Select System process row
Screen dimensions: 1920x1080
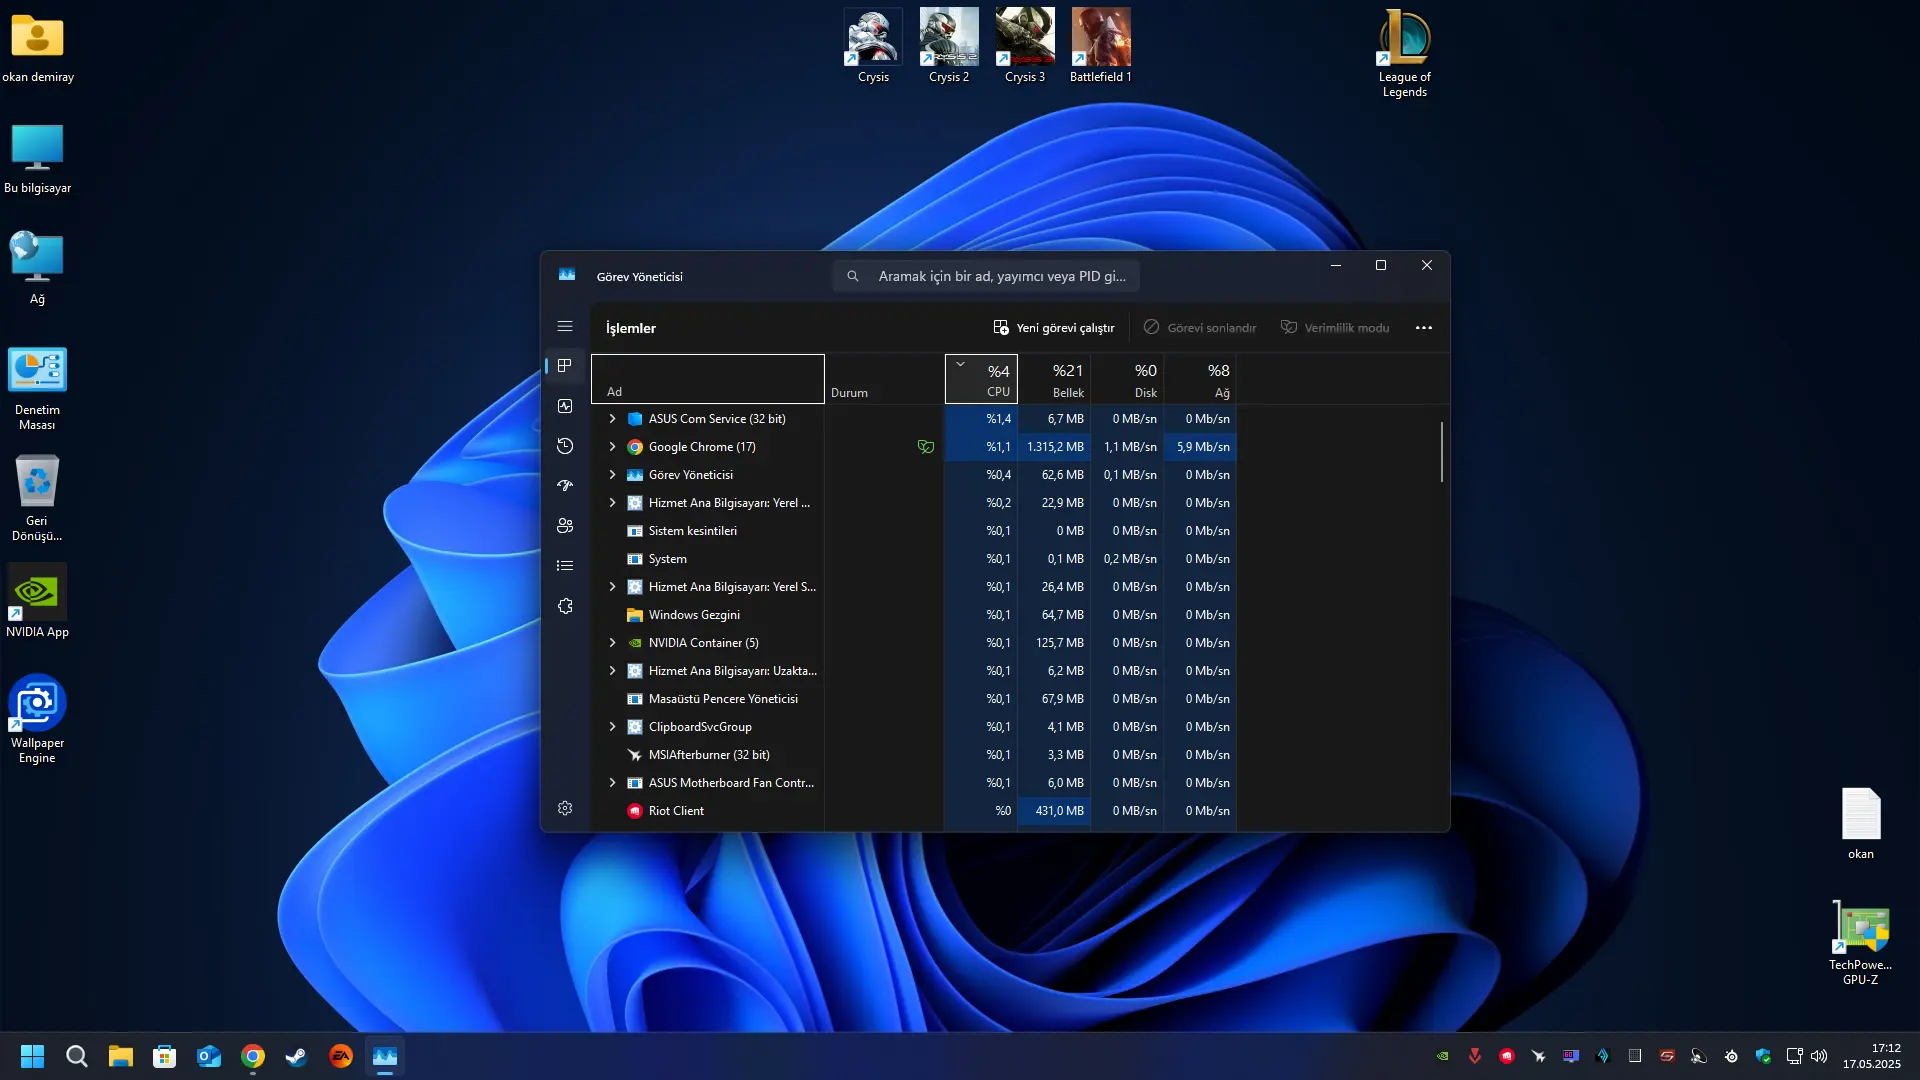914,559
